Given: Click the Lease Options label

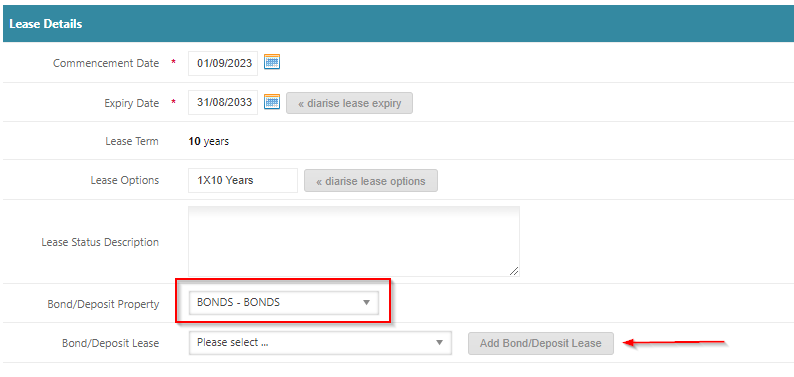Looking at the screenshot, I should pos(125,180).
